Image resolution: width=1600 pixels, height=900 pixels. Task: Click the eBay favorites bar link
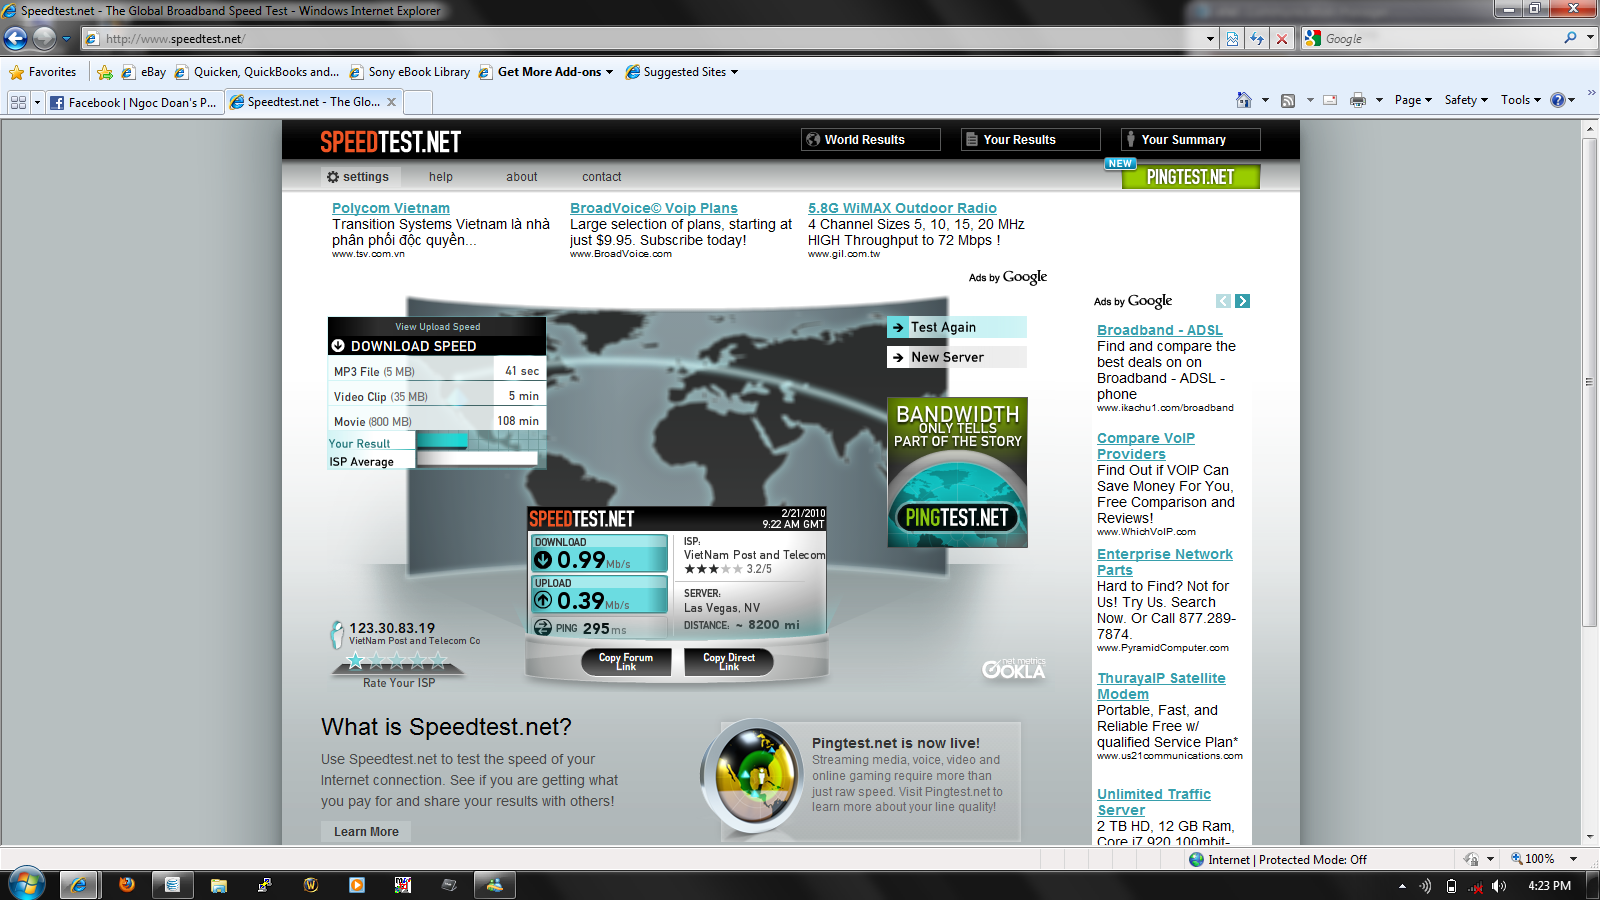(144, 72)
